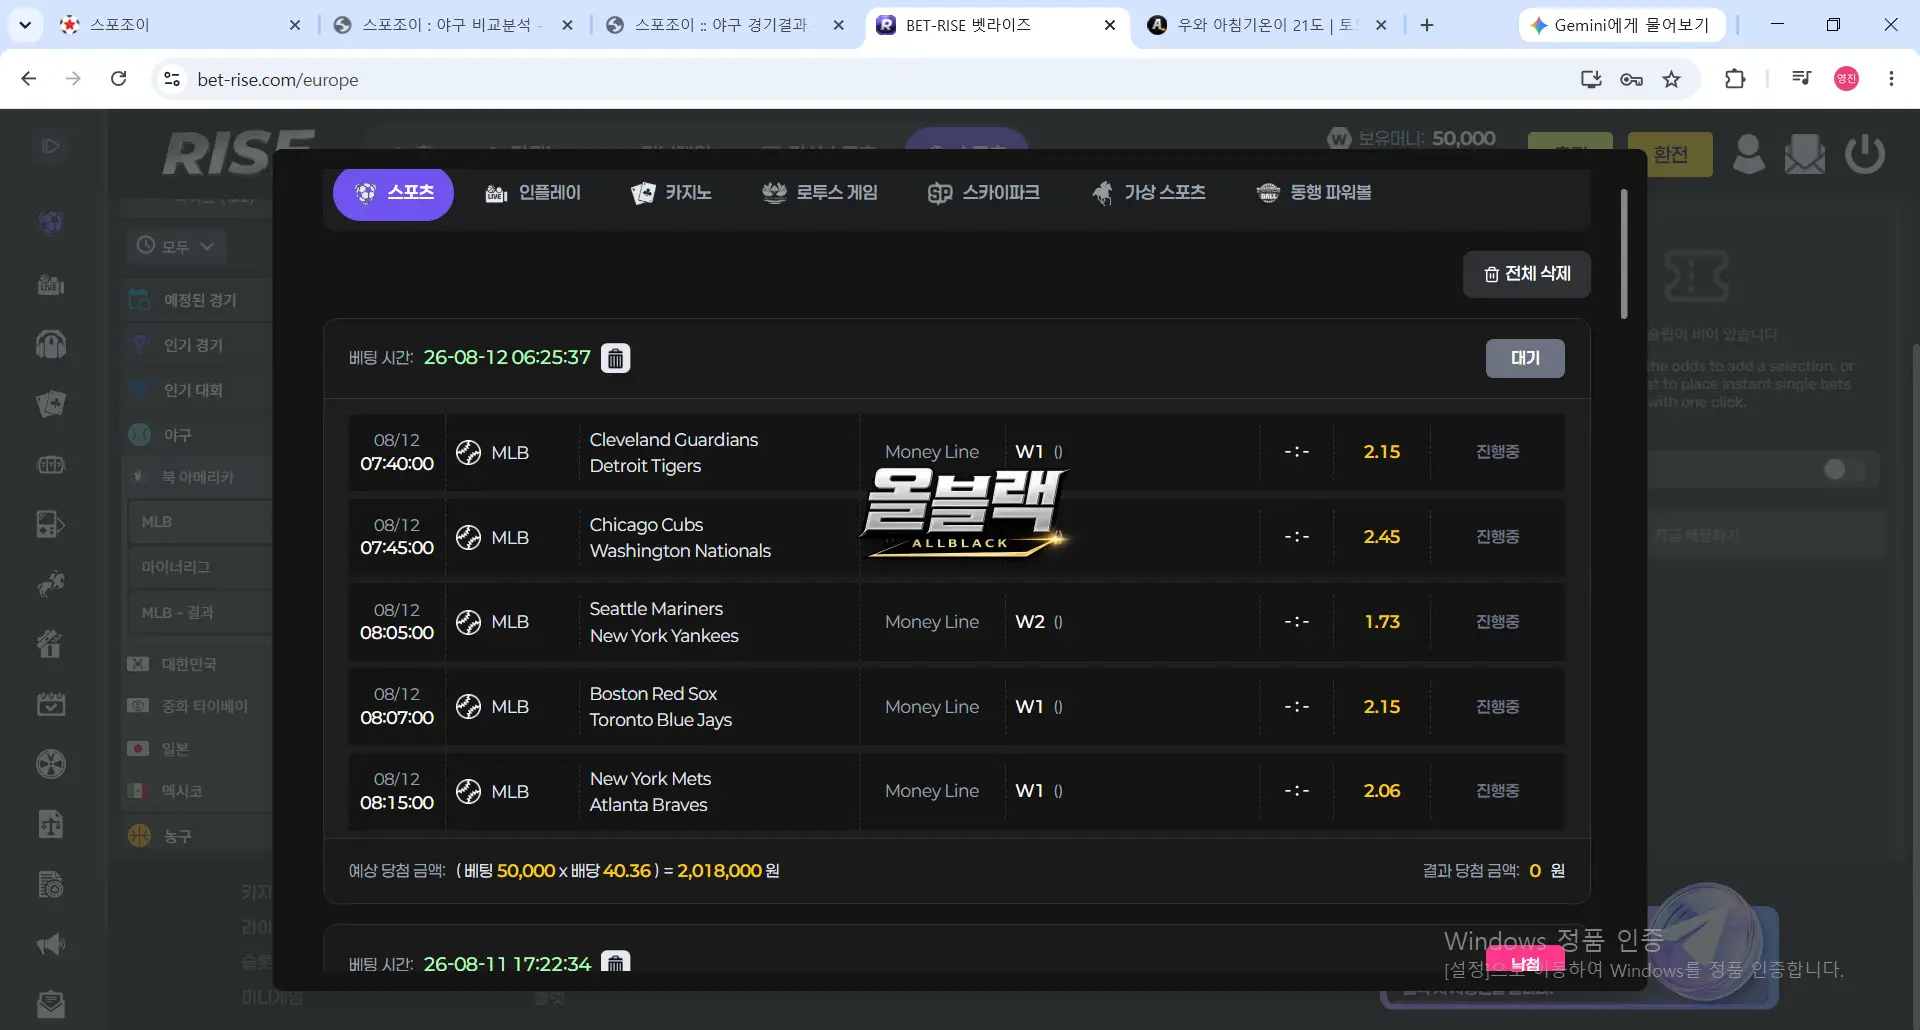1920x1030 pixels.
Task: Bookmark this page with the star icon
Action: tap(1672, 79)
